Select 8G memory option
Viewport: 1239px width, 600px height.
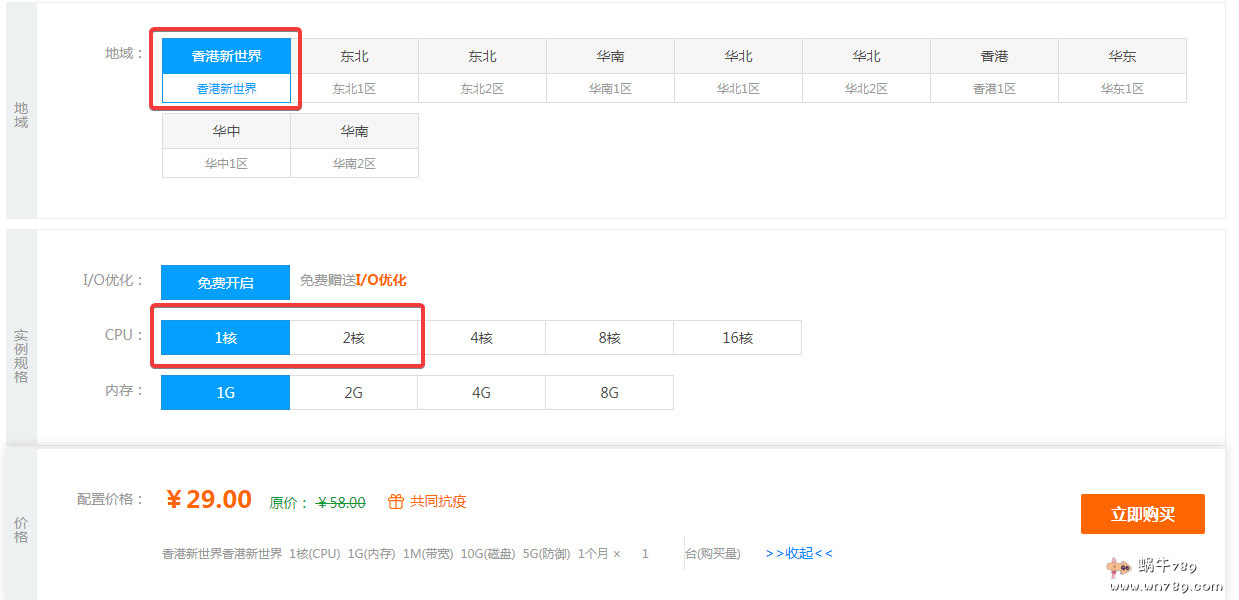(609, 393)
